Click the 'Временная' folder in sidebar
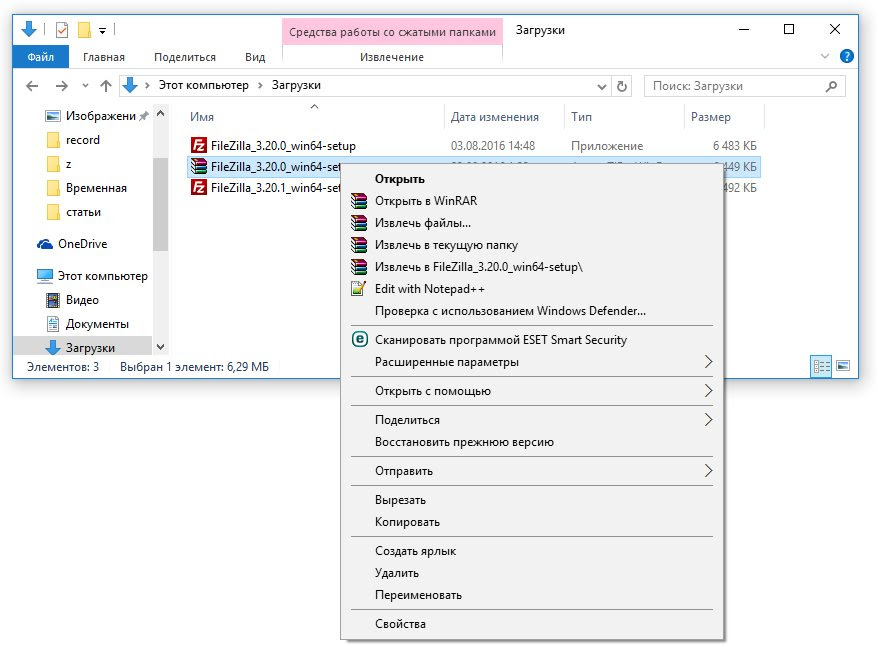The image size is (877, 647). tap(87, 188)
